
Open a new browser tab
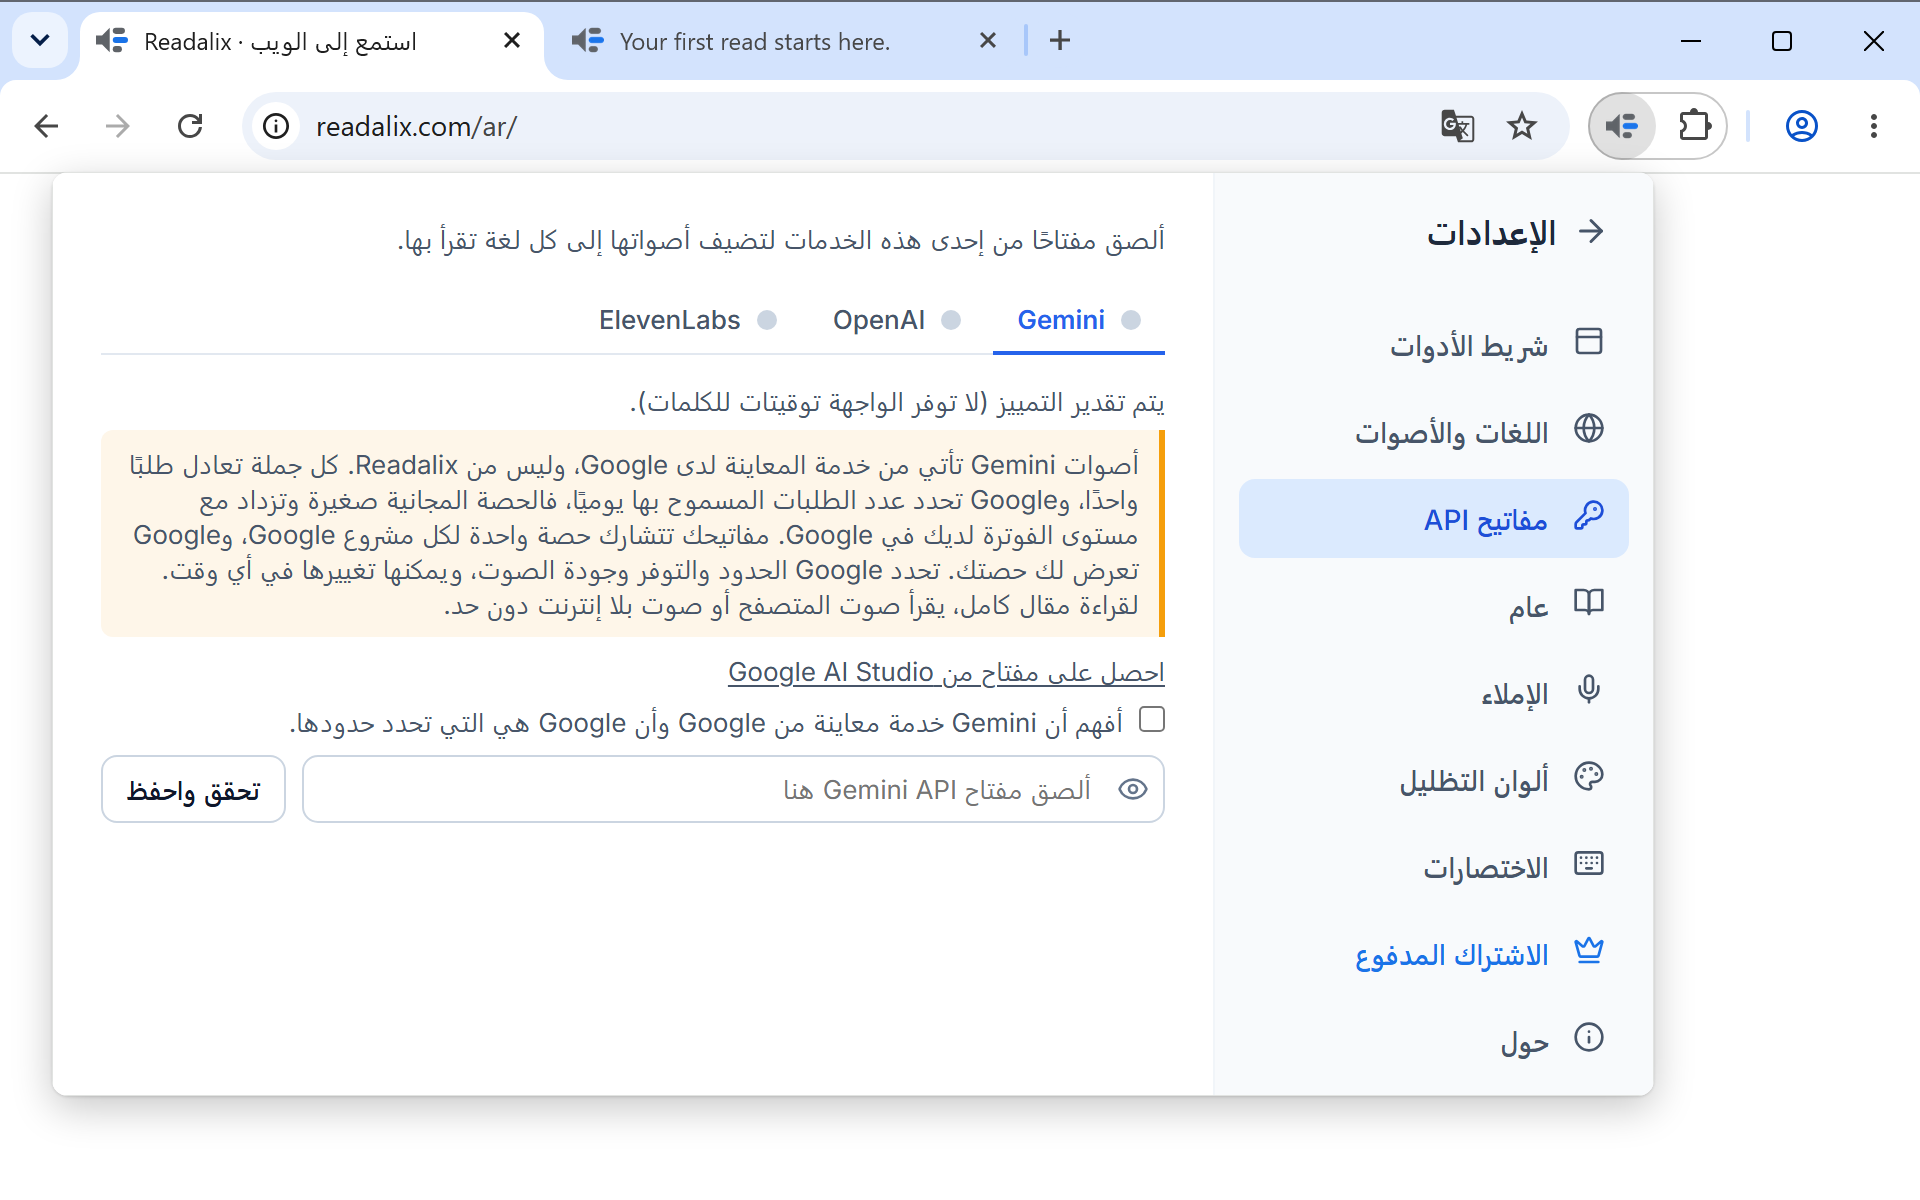[x=1060, y=40]
